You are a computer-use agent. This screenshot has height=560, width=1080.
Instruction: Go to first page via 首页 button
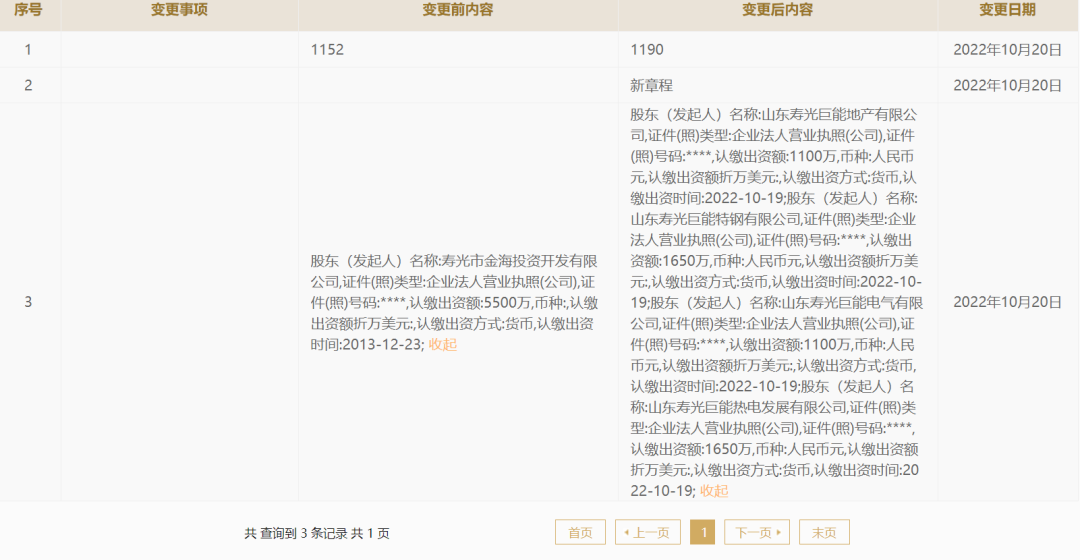coord(580,532)
